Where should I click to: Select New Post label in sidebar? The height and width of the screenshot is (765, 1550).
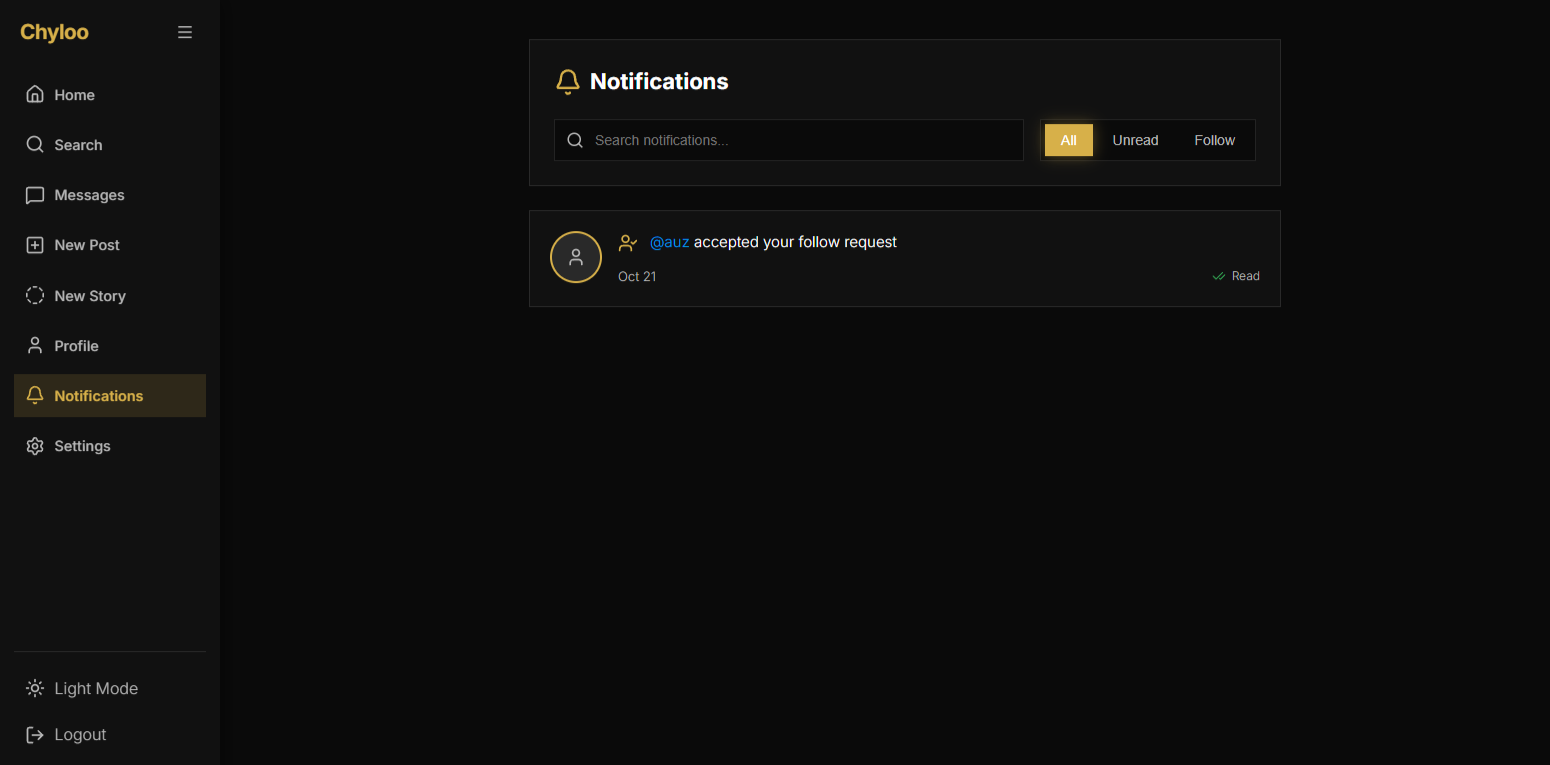pyautogui.click(x=87, y=245)
